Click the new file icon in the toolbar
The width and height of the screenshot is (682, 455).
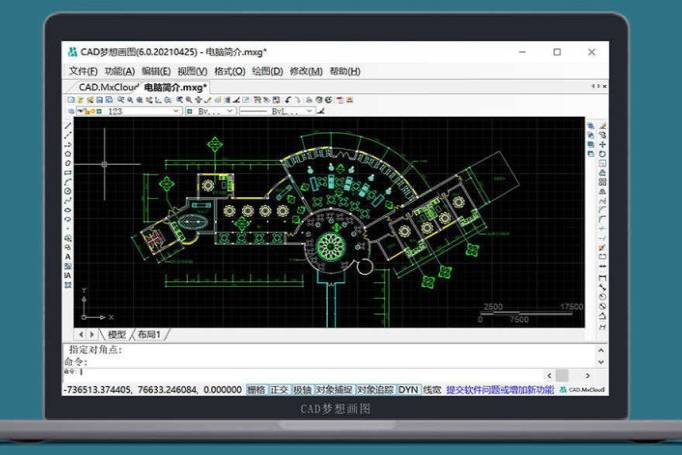pyautogui.click(x=71, y=100)
